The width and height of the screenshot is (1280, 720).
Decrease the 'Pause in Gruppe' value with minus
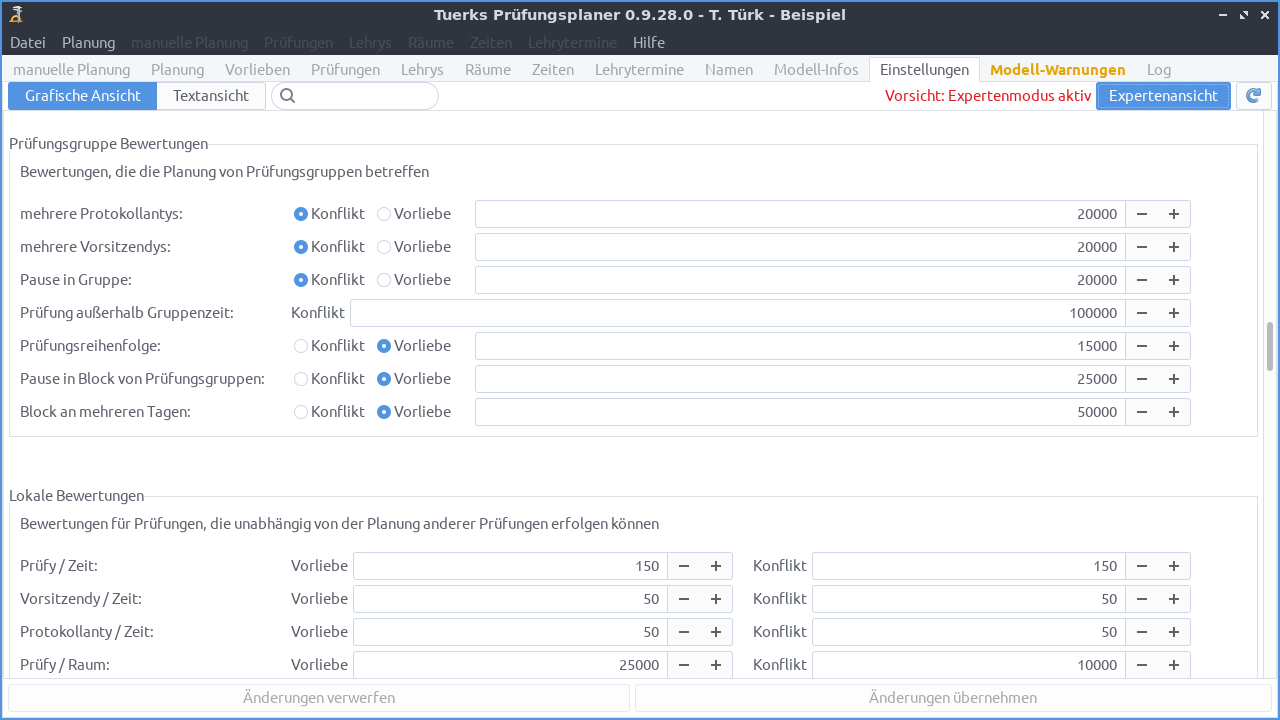pyautogui.click(x=1142, y=280)
